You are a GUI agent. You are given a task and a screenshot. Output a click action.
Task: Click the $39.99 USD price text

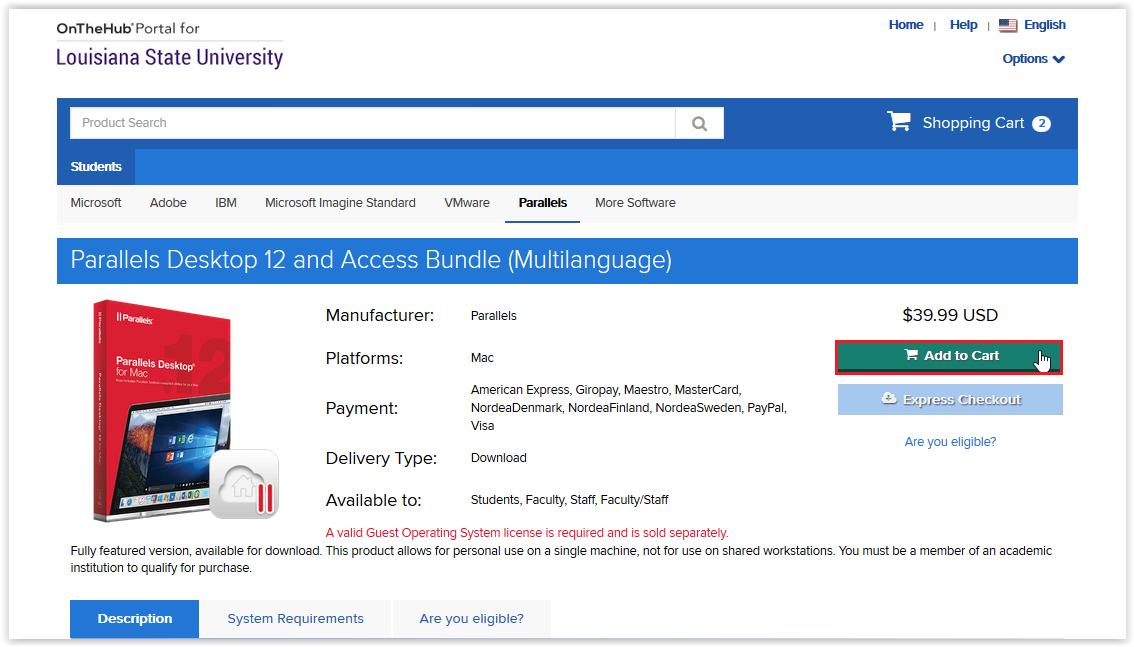pyautogui.click(x=950, y=315)
